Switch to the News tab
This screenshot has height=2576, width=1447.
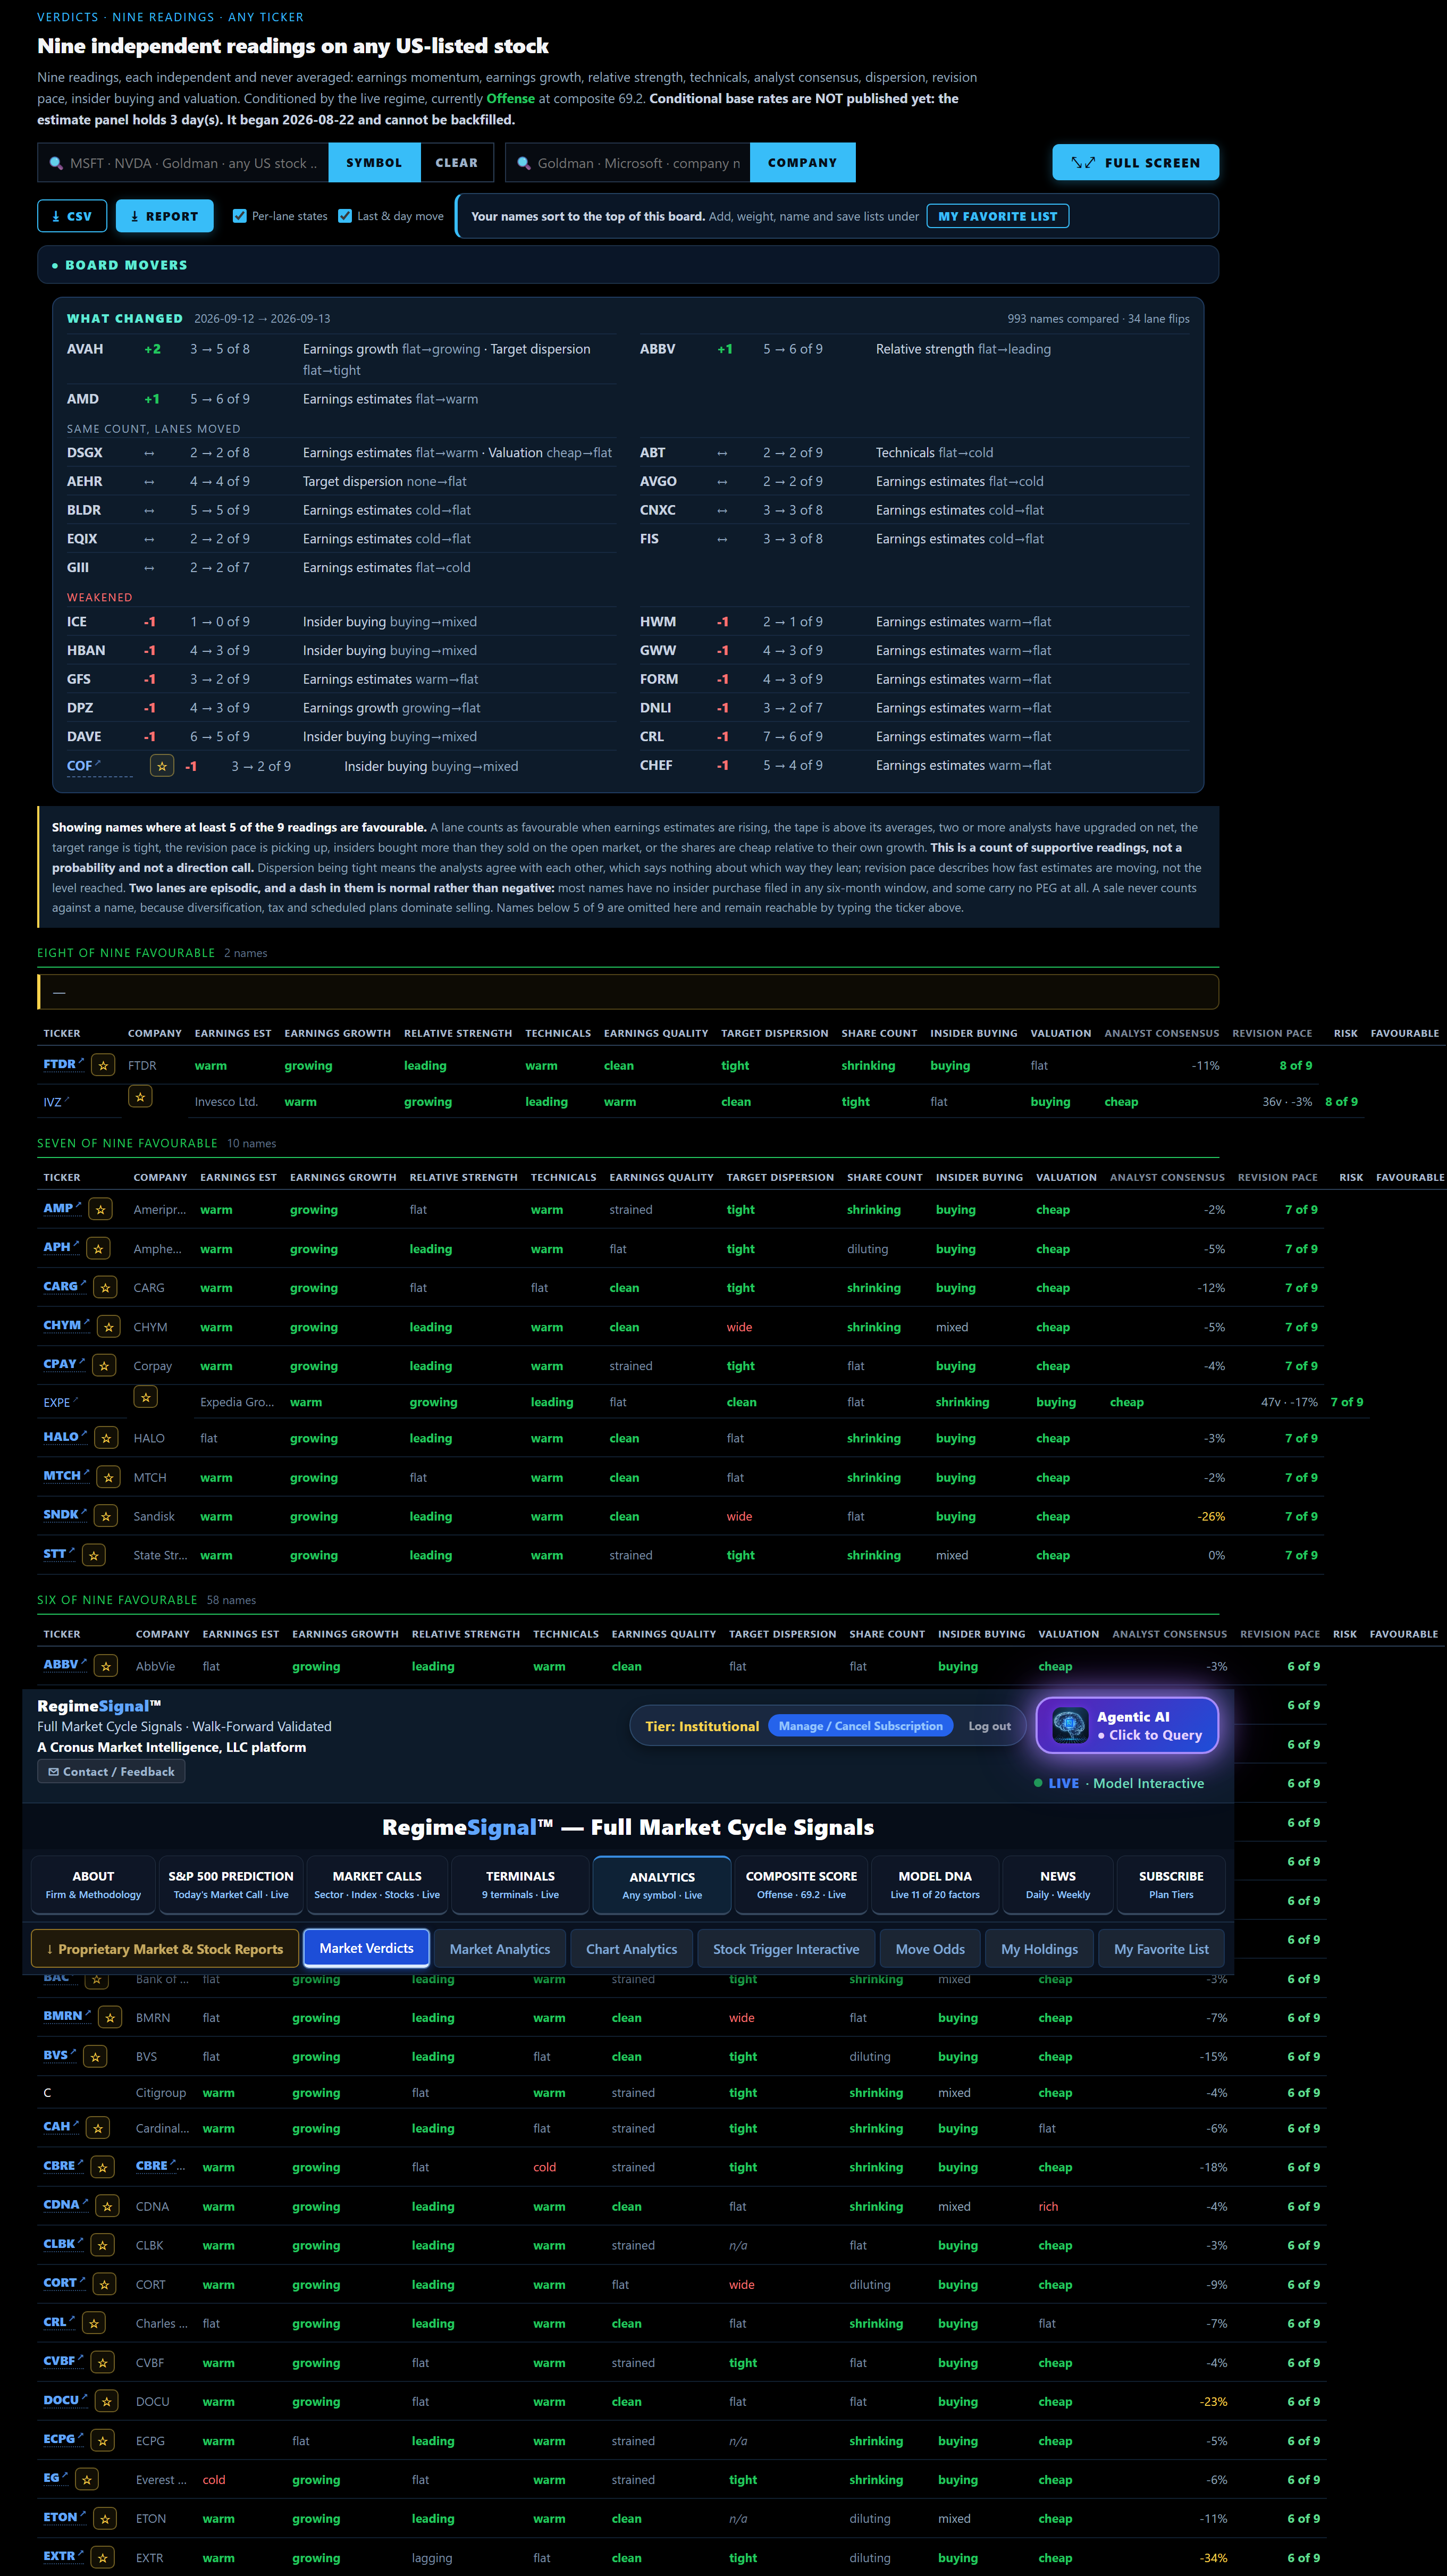point(1058,1884)
